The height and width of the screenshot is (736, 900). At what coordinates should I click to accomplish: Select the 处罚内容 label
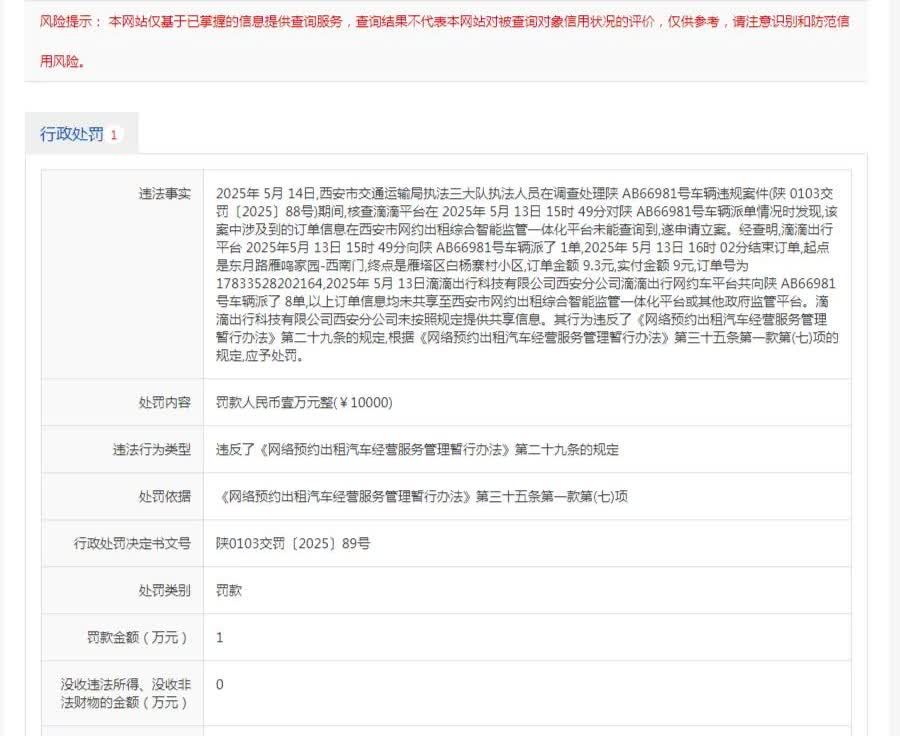tap(164, 402)
